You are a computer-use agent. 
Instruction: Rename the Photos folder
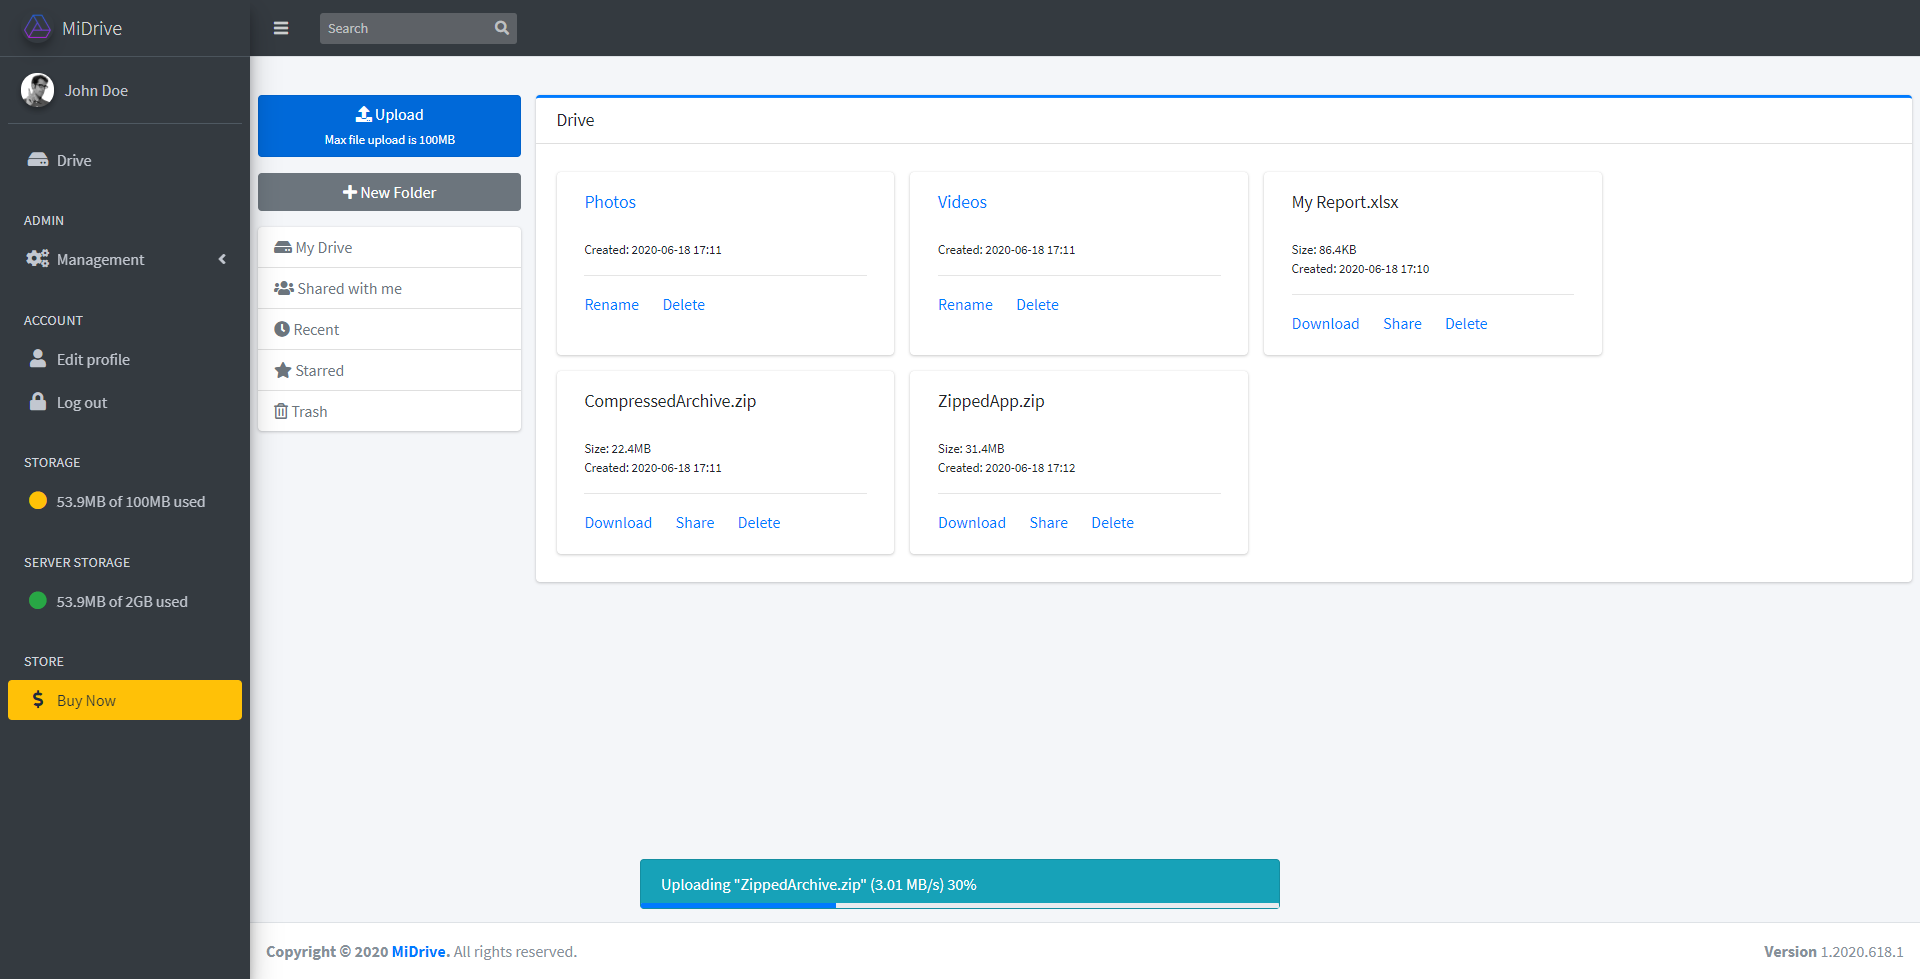click(612, 305)
